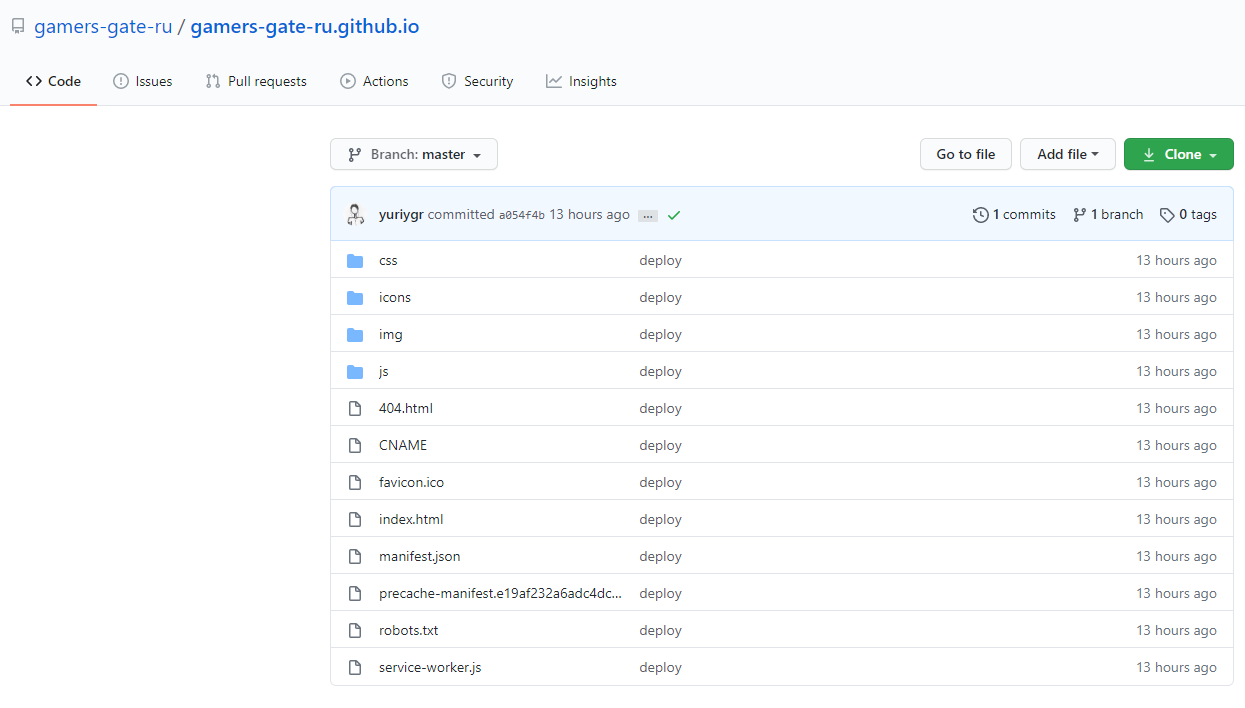The height and width of the screenshot is (708, 1245).
Task: Open the 404.html file
Action: point(406,409)
